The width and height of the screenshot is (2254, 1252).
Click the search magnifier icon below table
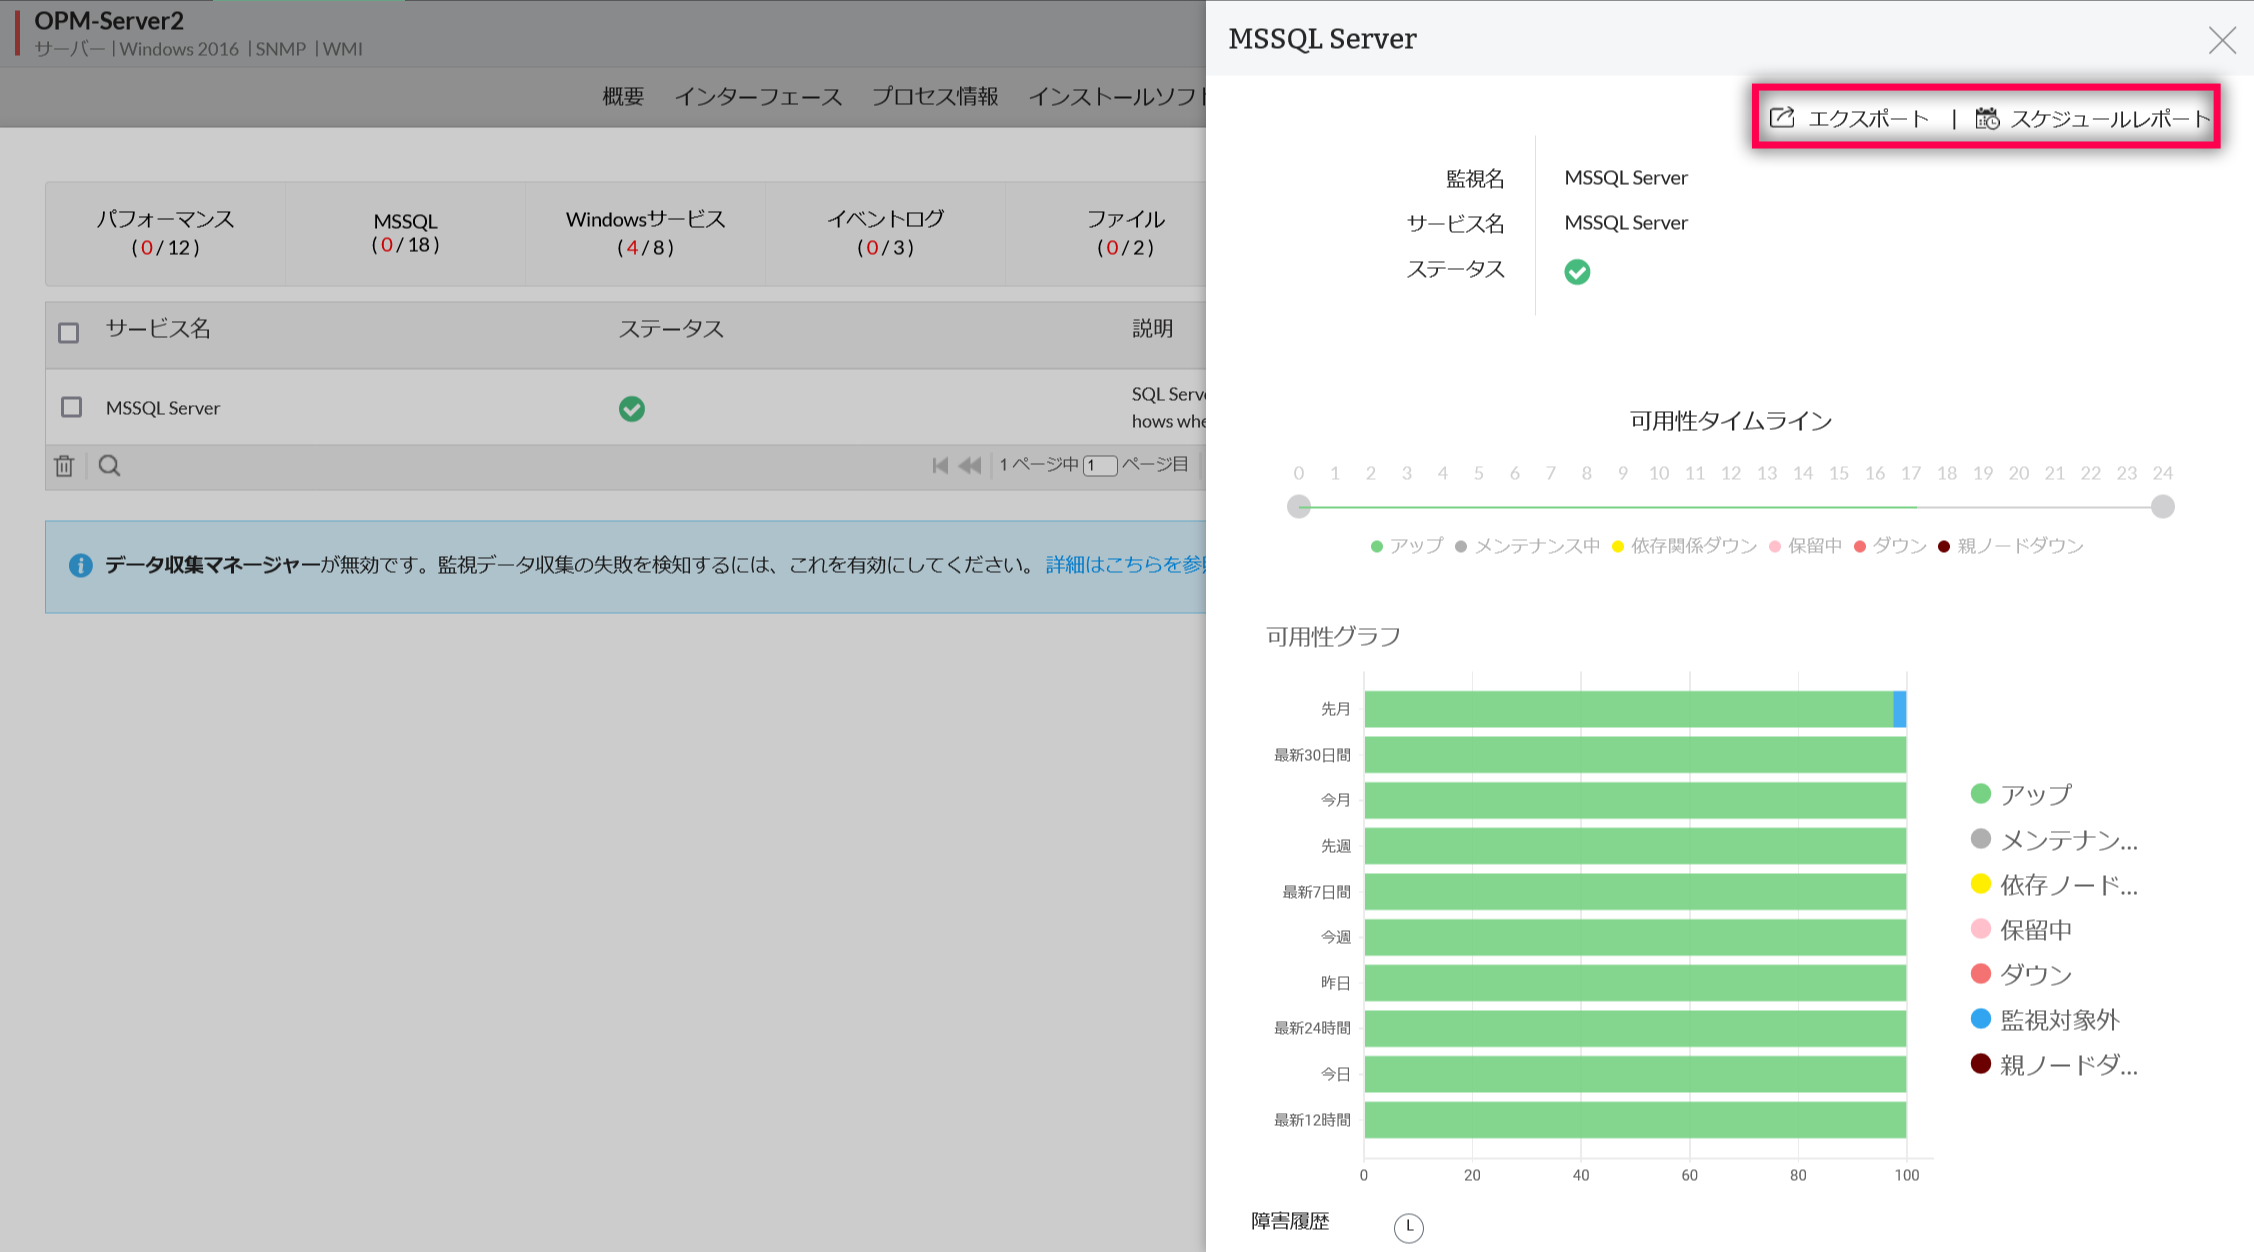tap(109, 466)
